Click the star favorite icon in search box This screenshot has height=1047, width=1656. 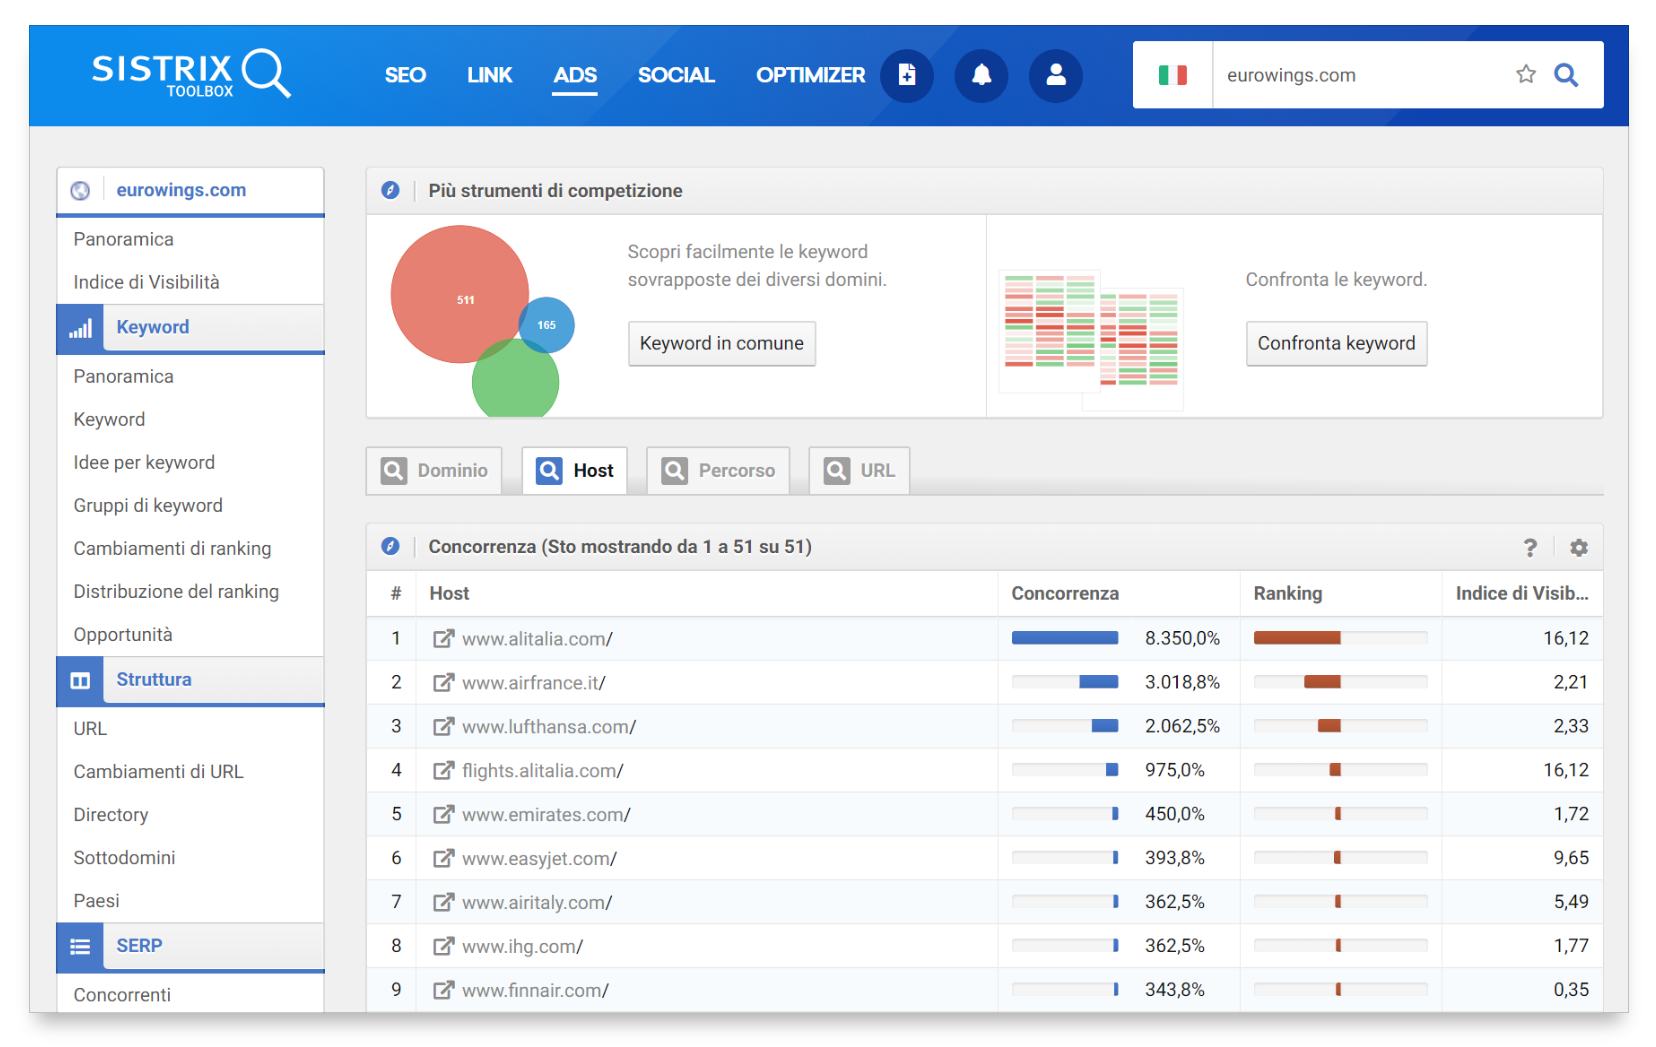pos(1526,74)
